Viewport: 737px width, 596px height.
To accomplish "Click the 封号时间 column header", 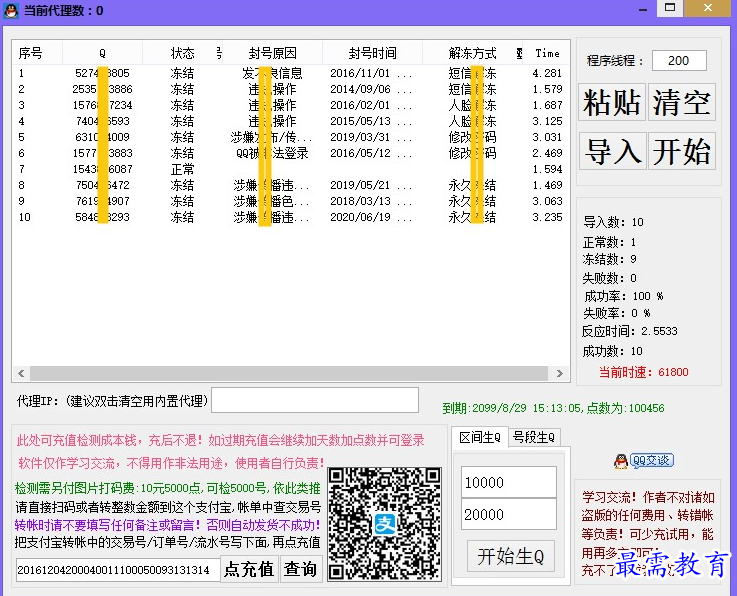I will [x=373, y=53].
